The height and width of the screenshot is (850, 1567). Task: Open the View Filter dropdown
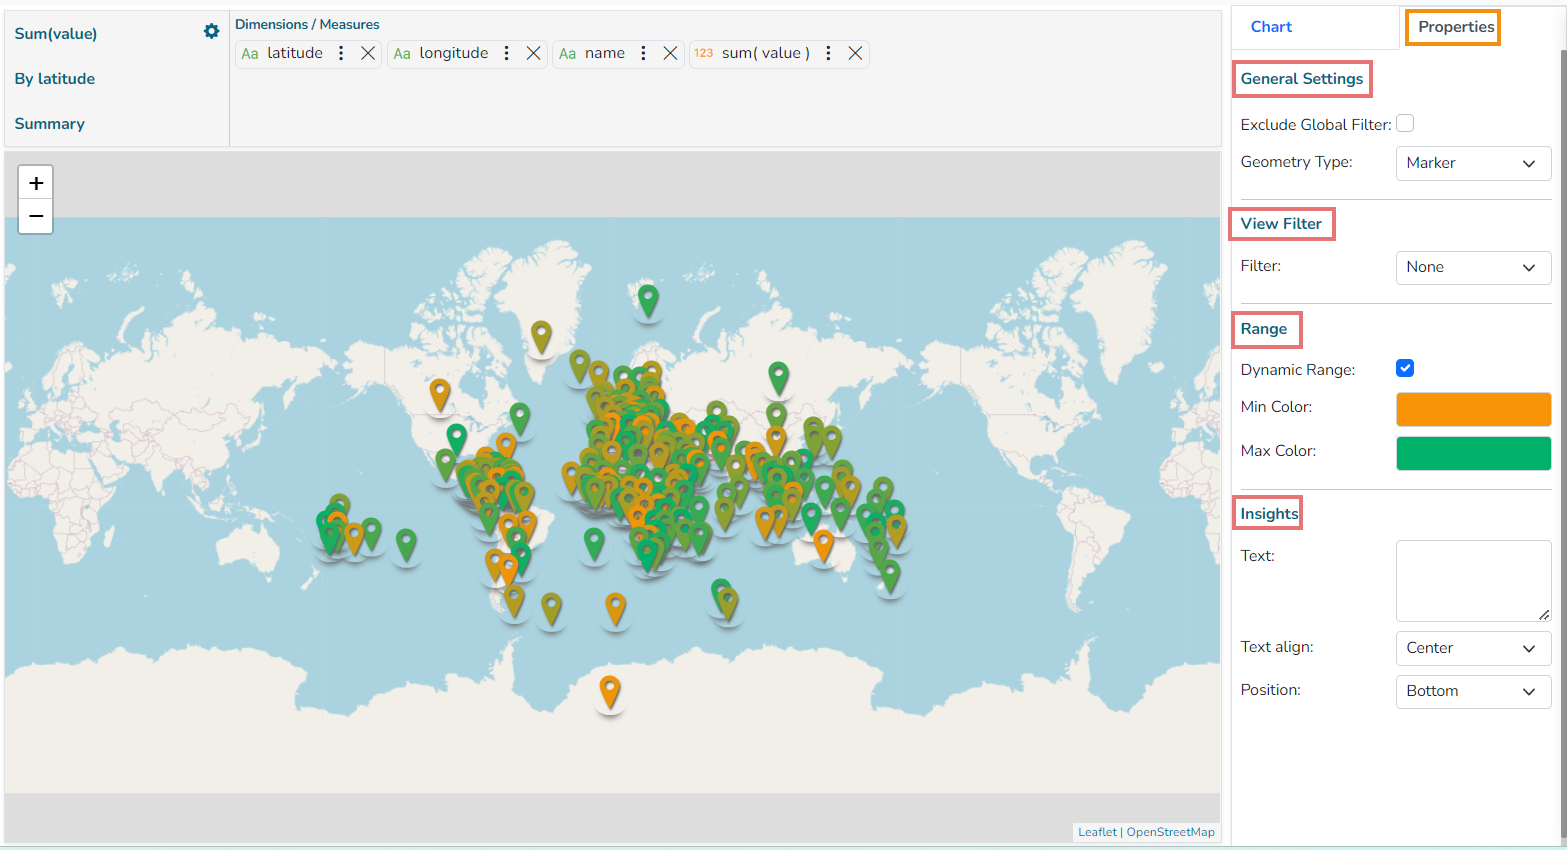coord(1472,267)
